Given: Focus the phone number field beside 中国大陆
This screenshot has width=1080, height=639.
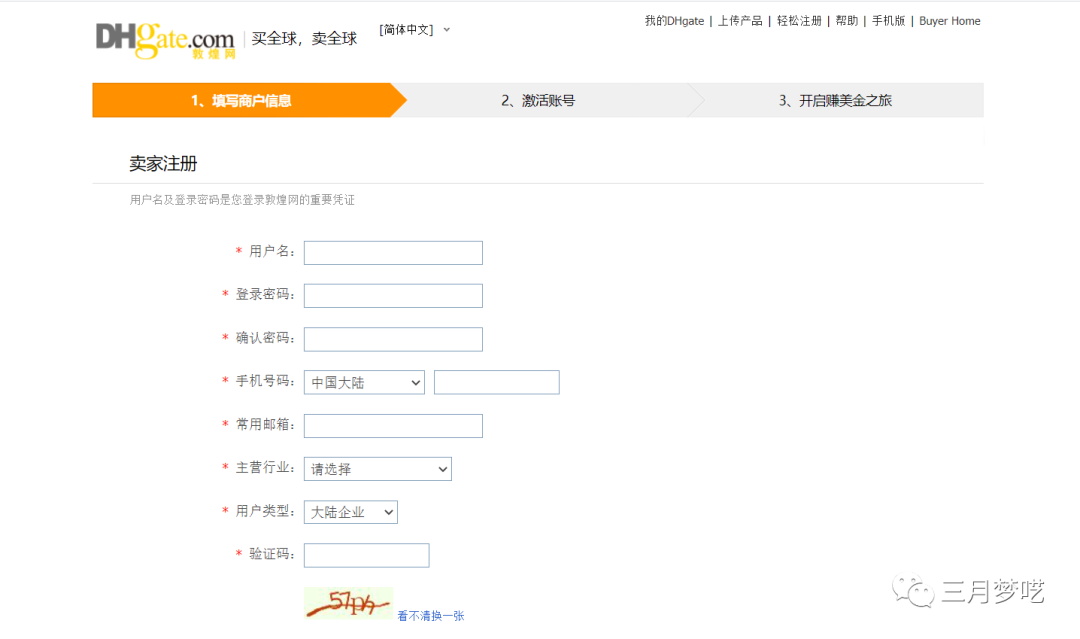Looking at the screenshot, I should 497,382.
